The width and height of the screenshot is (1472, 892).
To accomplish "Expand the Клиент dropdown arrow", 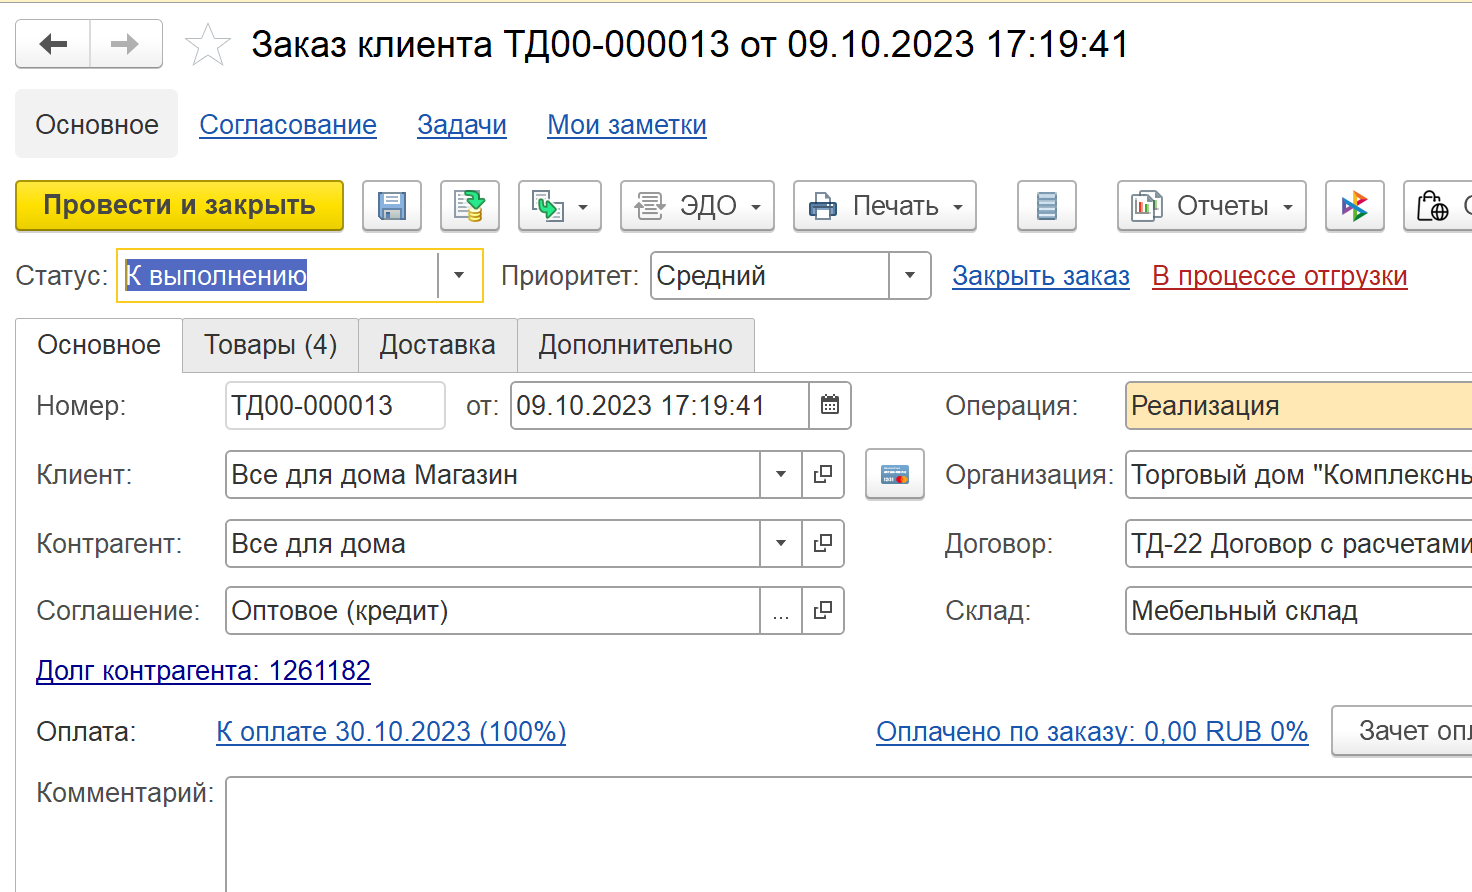I will (x=781, y=475).
